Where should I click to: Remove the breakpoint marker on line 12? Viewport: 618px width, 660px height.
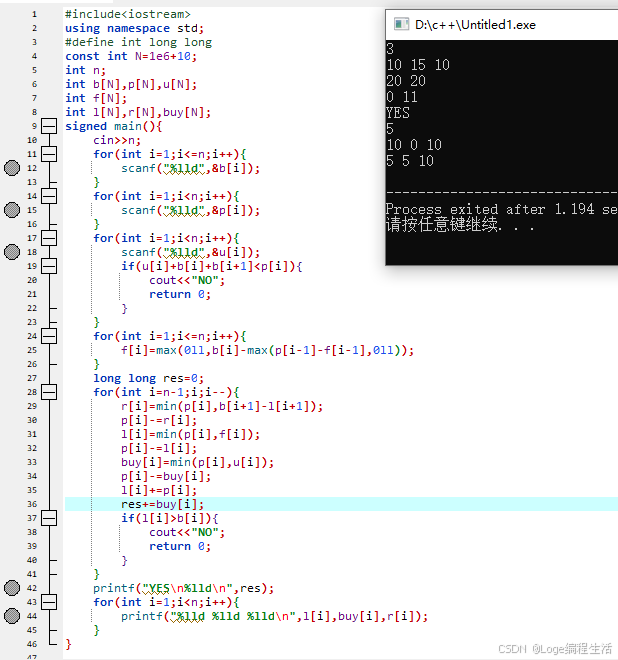[x=12, y=168]
